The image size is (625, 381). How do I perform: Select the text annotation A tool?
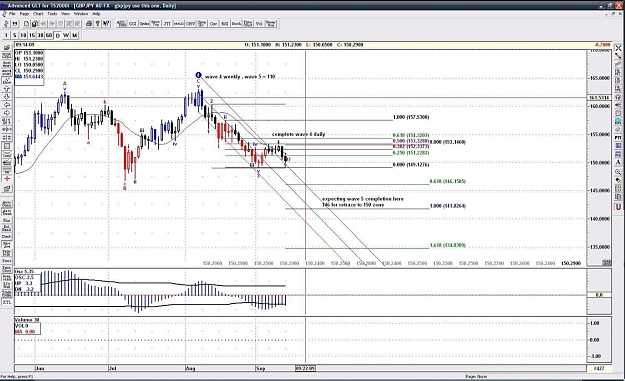click(618, 163)
